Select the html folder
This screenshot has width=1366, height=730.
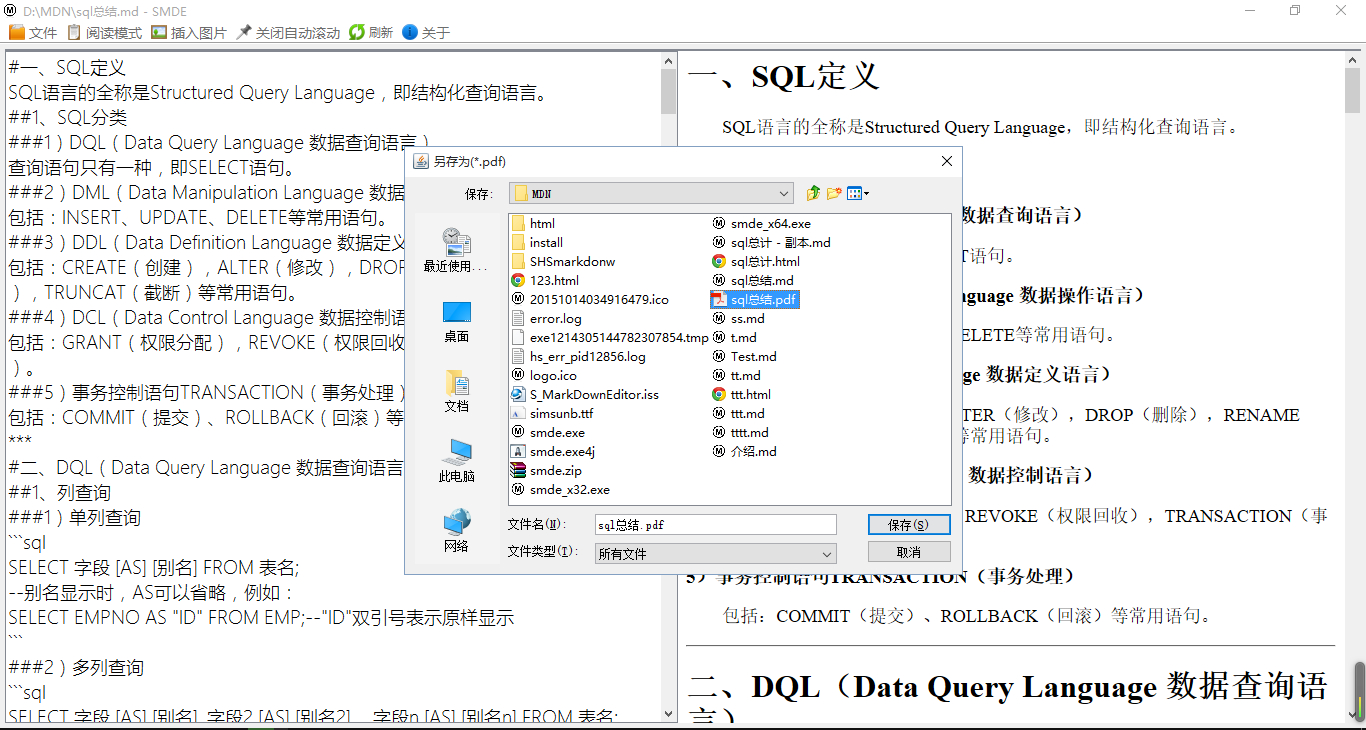point(533,223)
